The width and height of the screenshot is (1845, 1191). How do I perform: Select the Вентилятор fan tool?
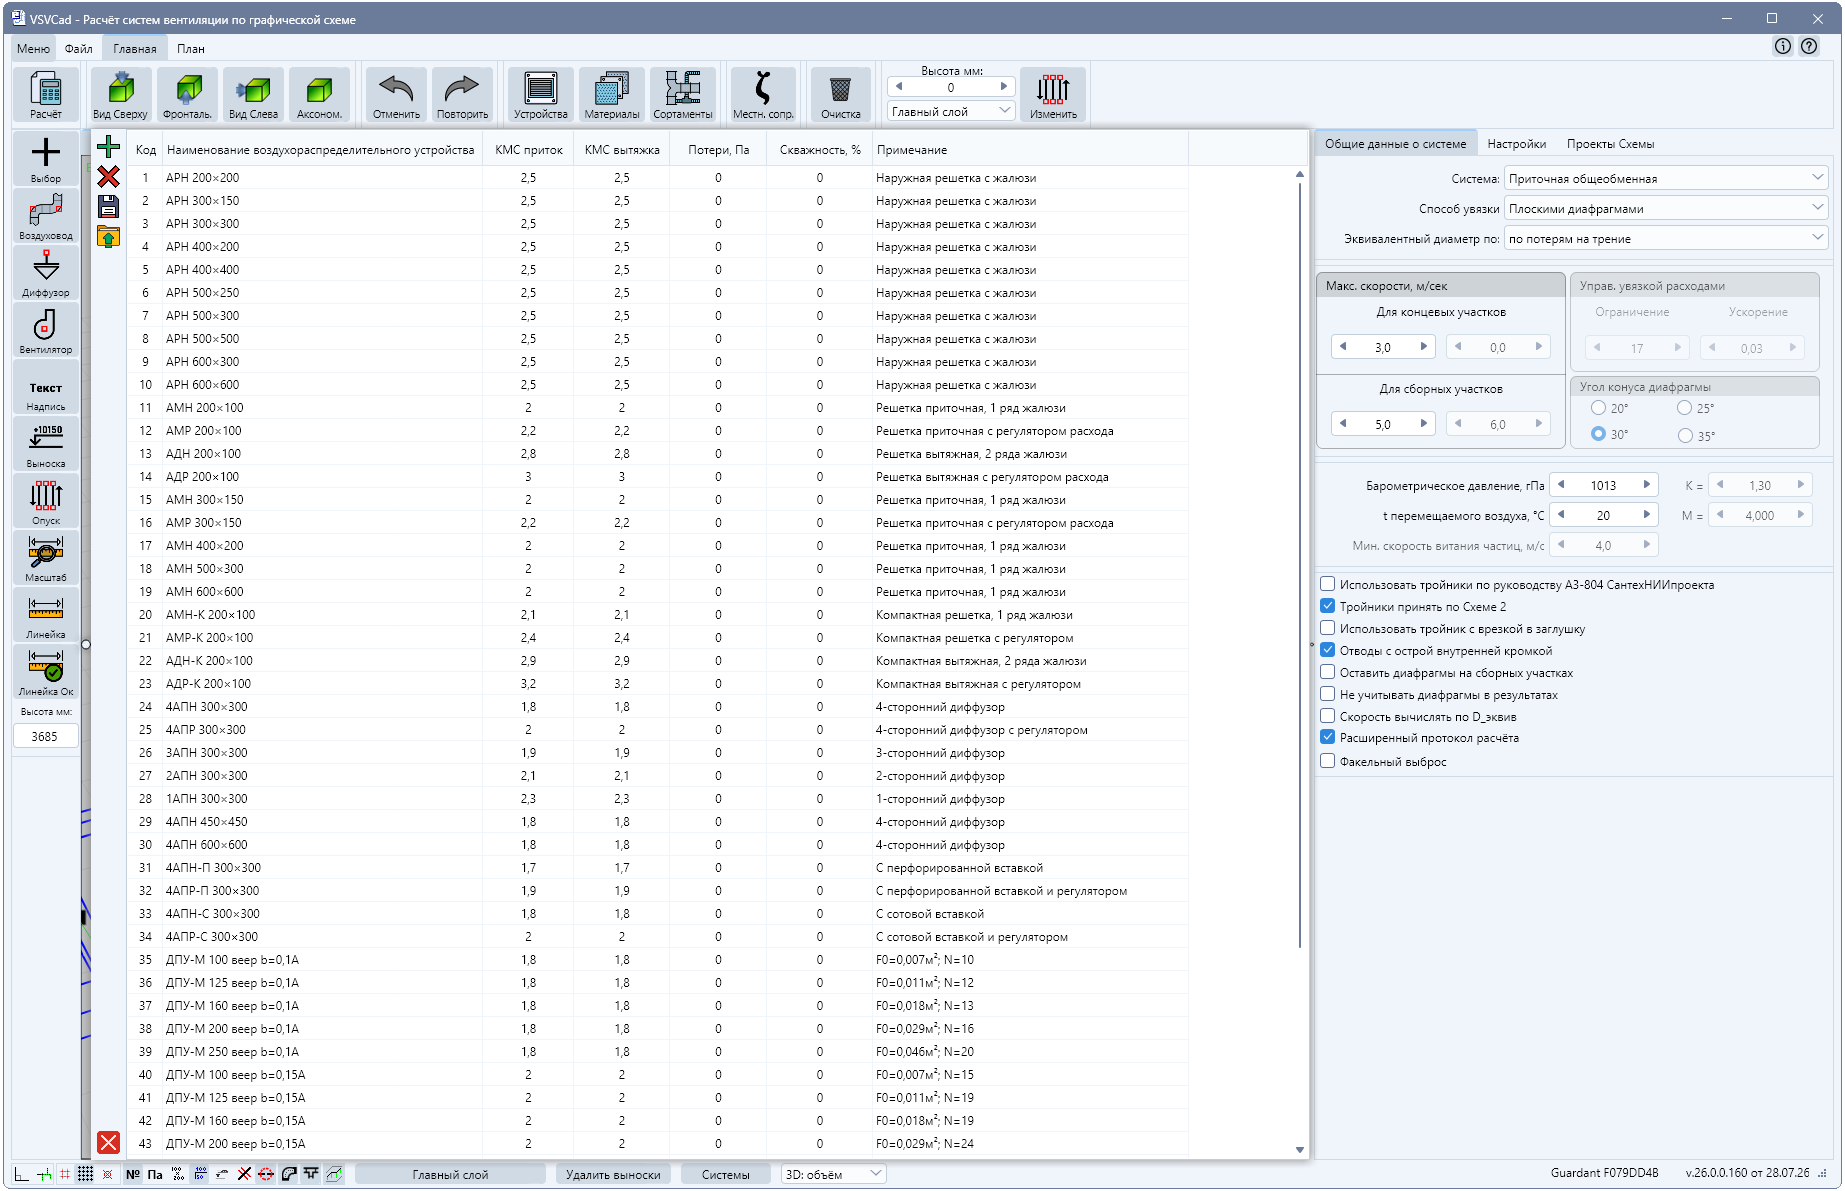coord(46,330)
